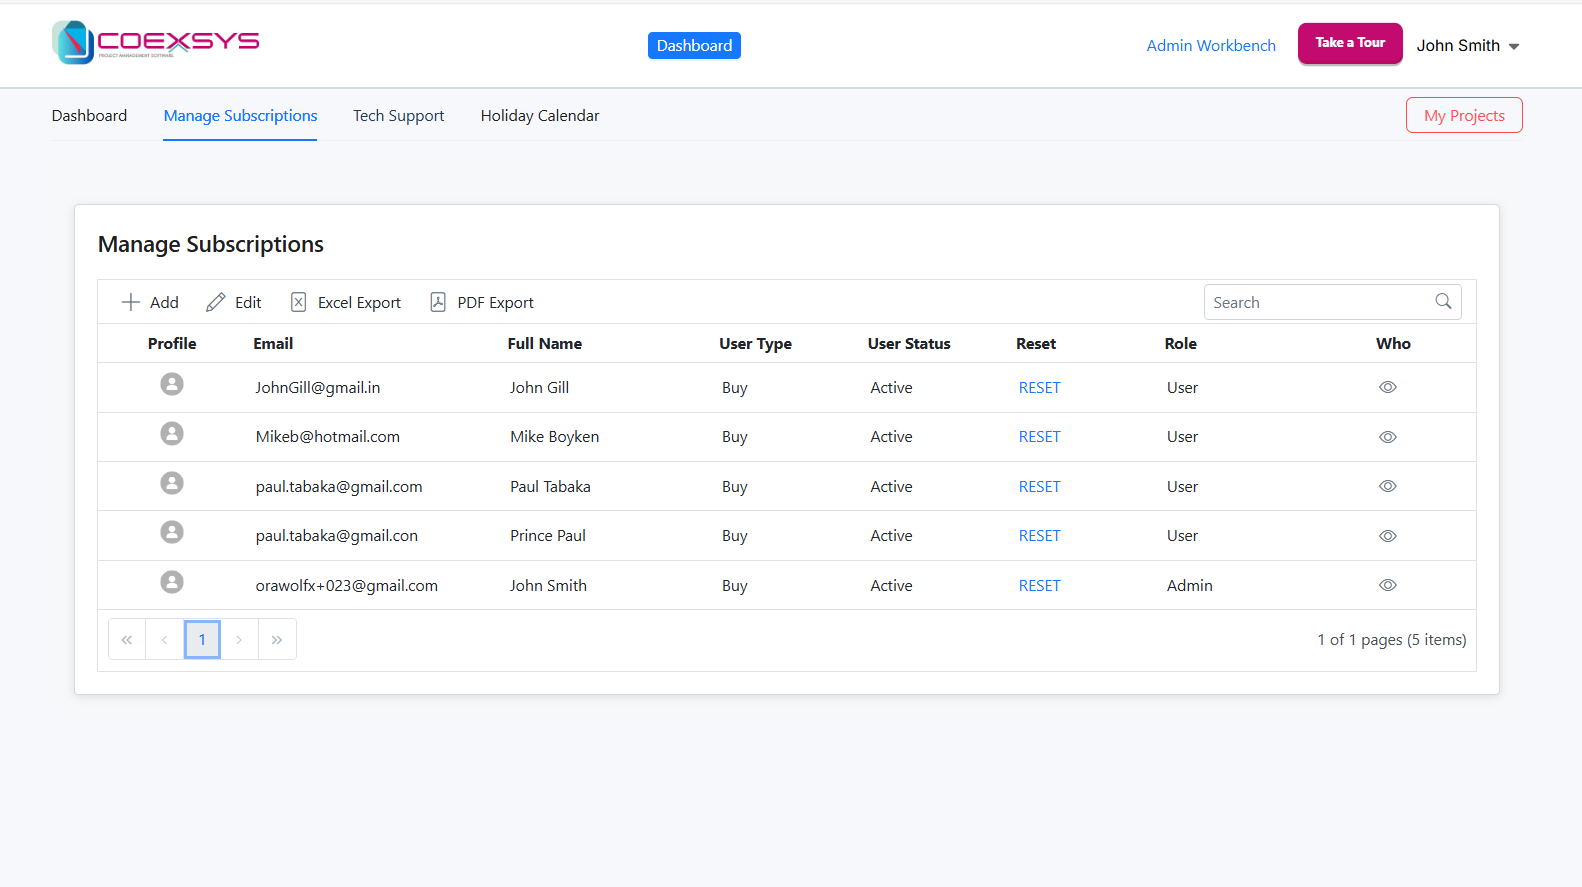Click profile avatar for John Gill
The width and height of the screenshot is (1582, 887).
[172, 384]
